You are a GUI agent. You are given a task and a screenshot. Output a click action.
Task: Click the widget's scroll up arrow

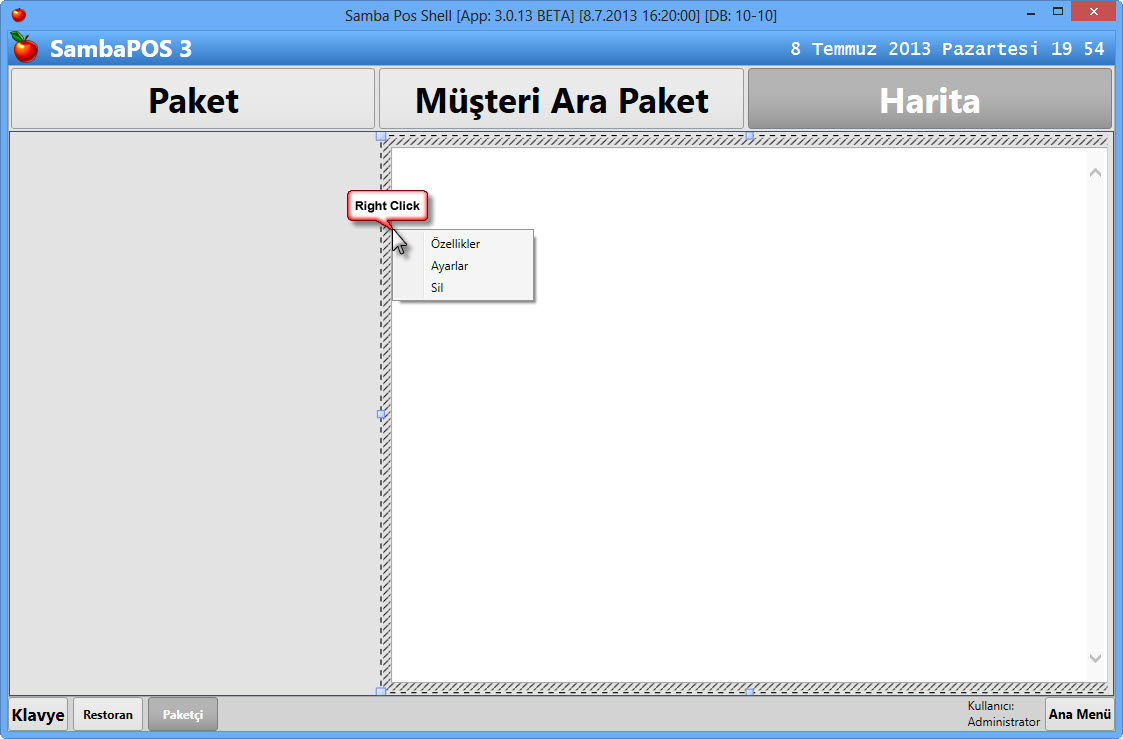pos(1095,173)
